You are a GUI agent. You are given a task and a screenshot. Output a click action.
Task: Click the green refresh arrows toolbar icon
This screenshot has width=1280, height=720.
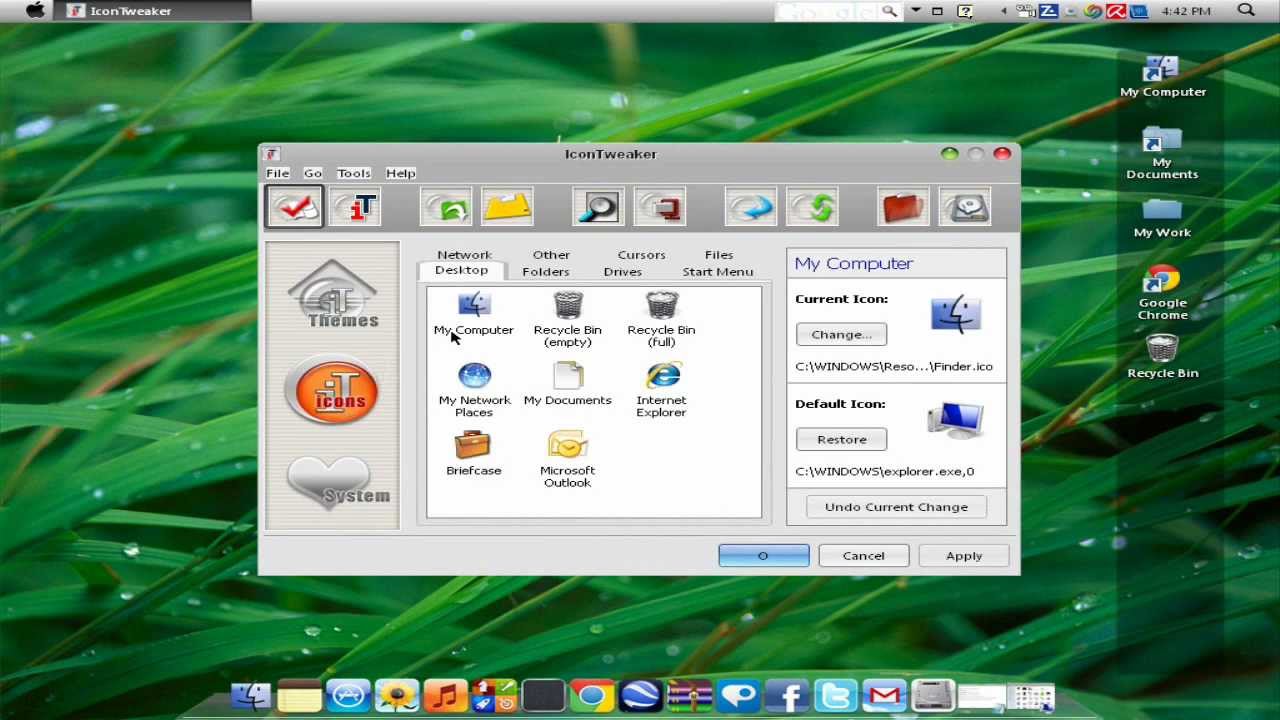(x=812, y=207)
